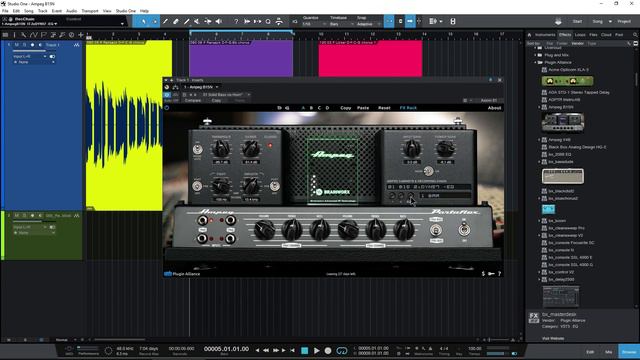This screenshot has width=640, height=360.
Task: Open the FX Rack in plugin
Action: (x=408, y=108)
